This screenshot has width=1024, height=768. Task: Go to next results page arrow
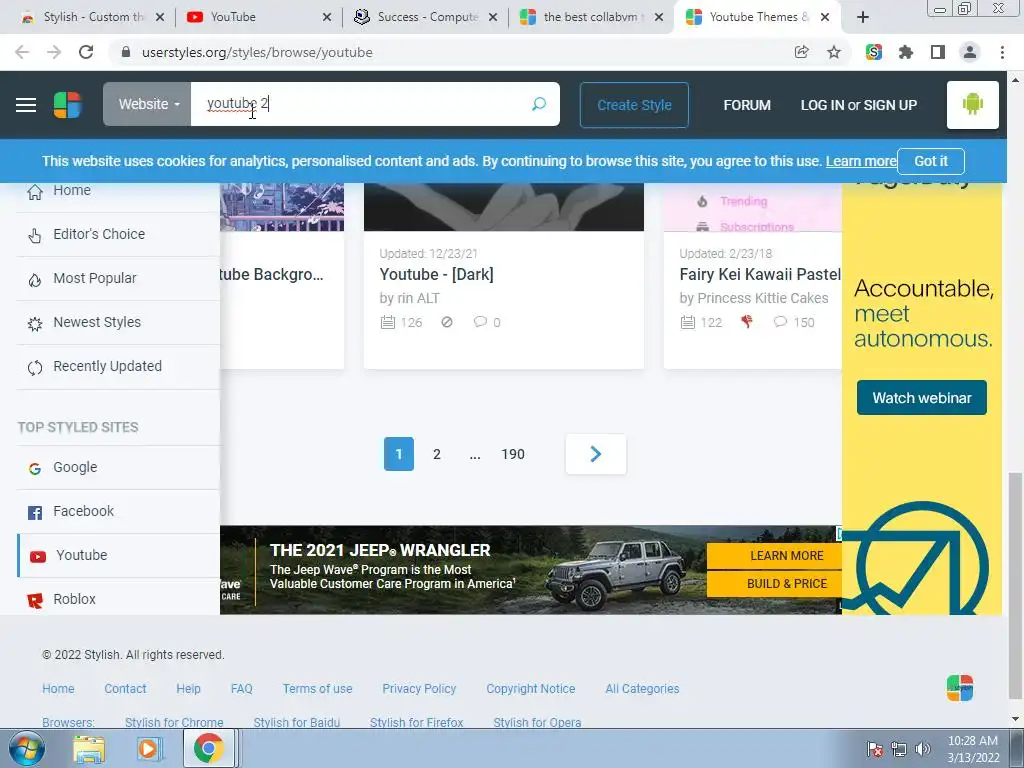(x=596, y=454)
